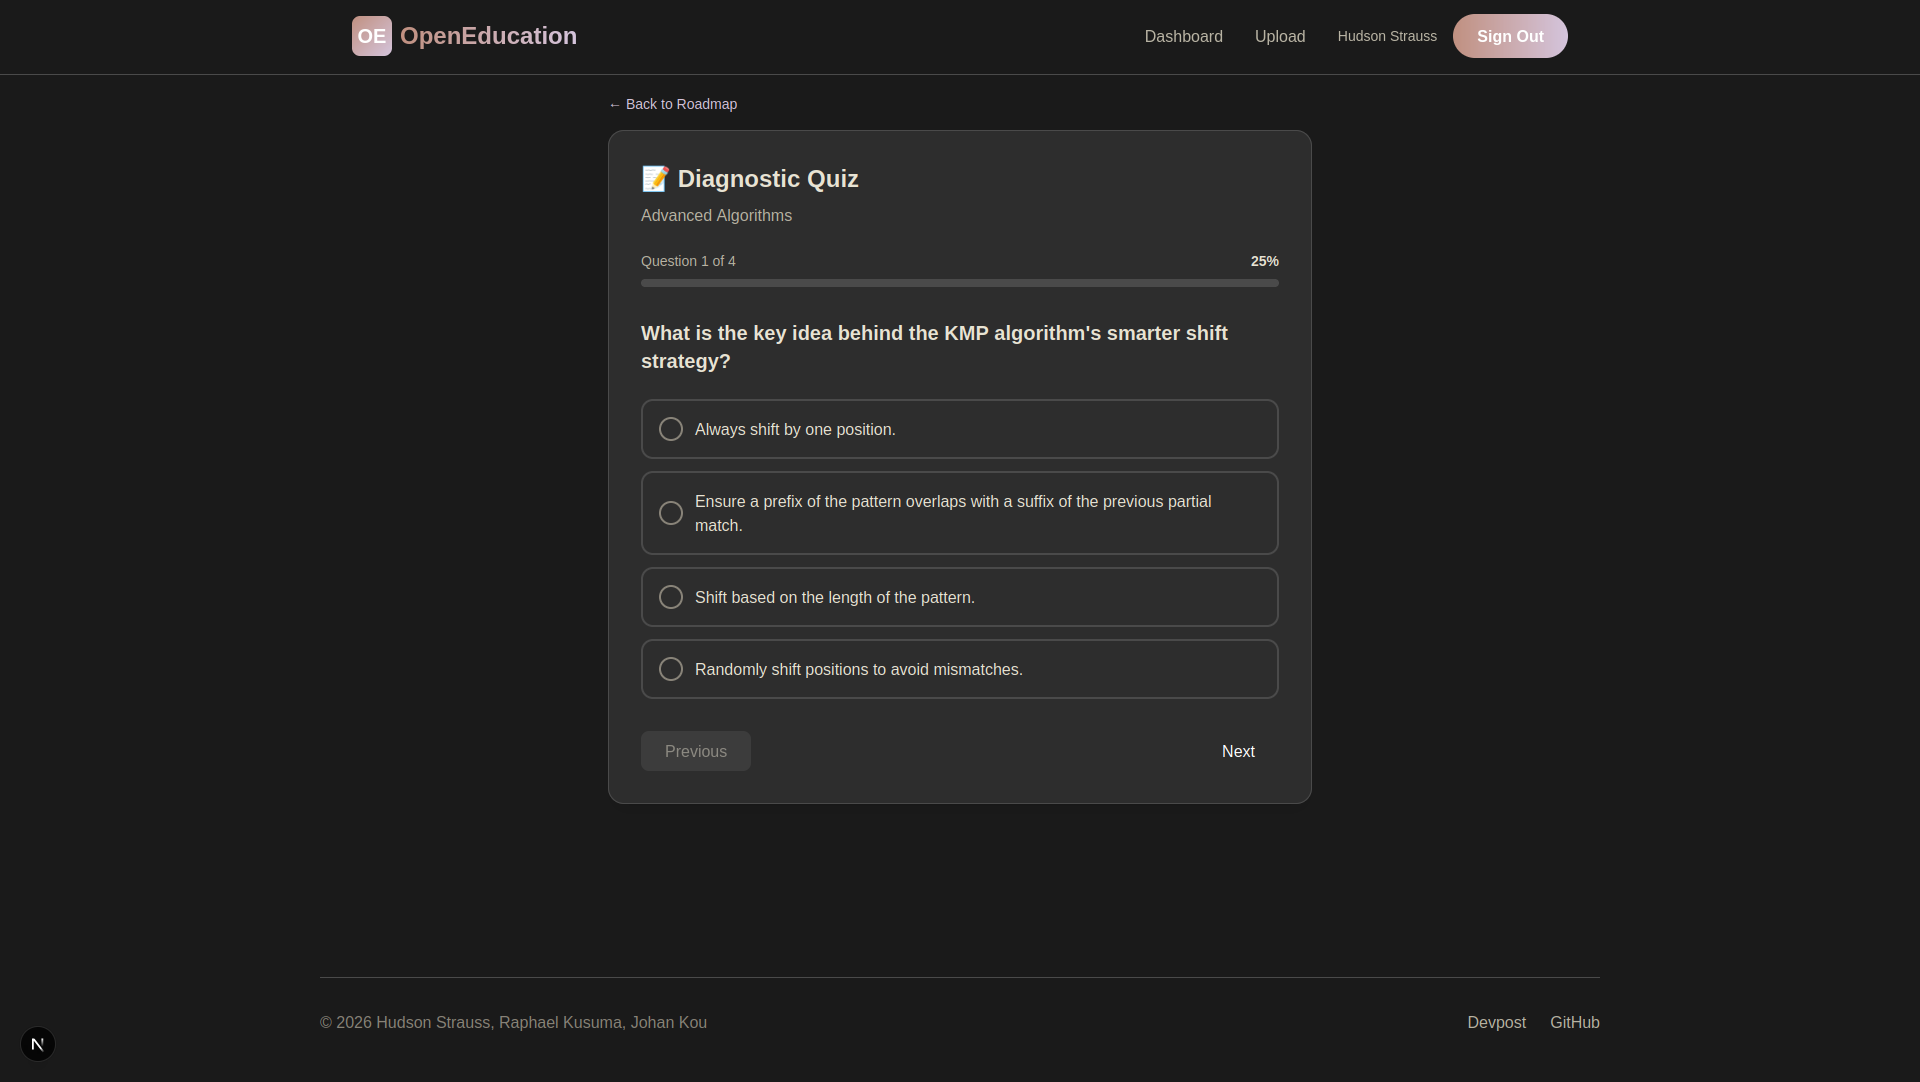Open the Devpost footer link
This screenshot has height=1082, width=1920.
pos(1496,1022)
